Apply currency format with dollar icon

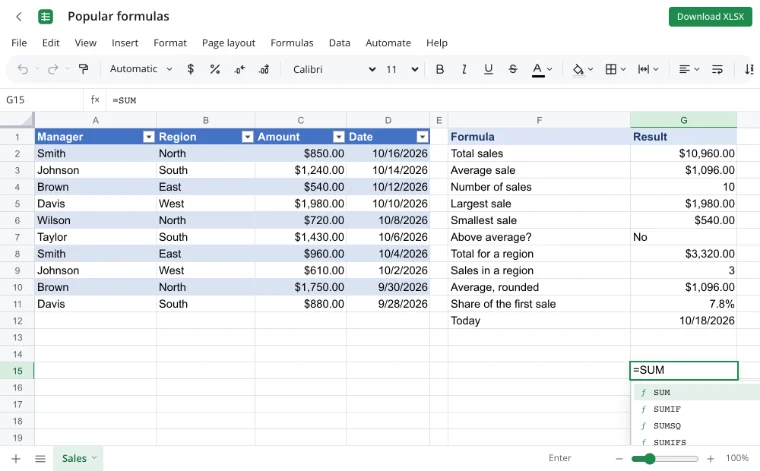[190, 69]
